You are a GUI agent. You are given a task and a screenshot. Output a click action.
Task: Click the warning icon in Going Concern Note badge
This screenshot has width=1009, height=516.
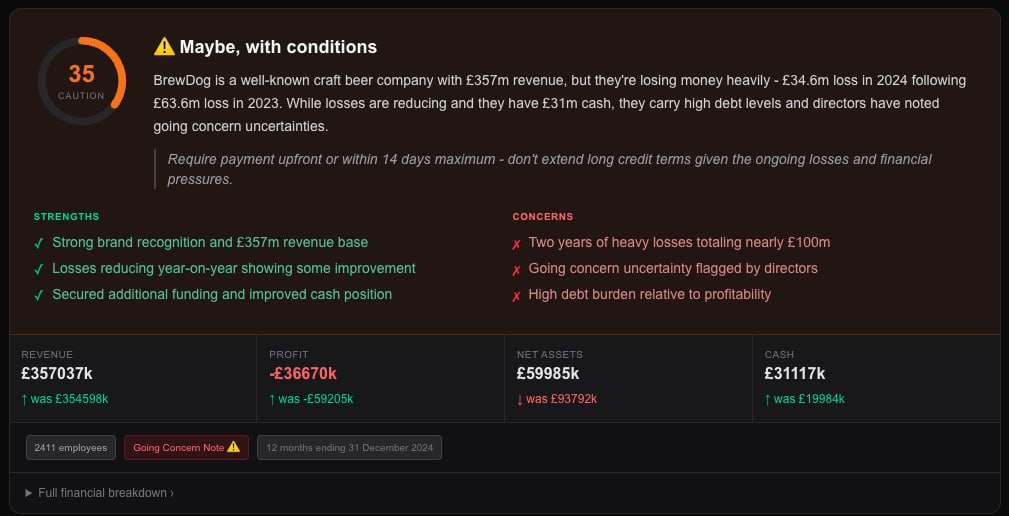point(233,447)
